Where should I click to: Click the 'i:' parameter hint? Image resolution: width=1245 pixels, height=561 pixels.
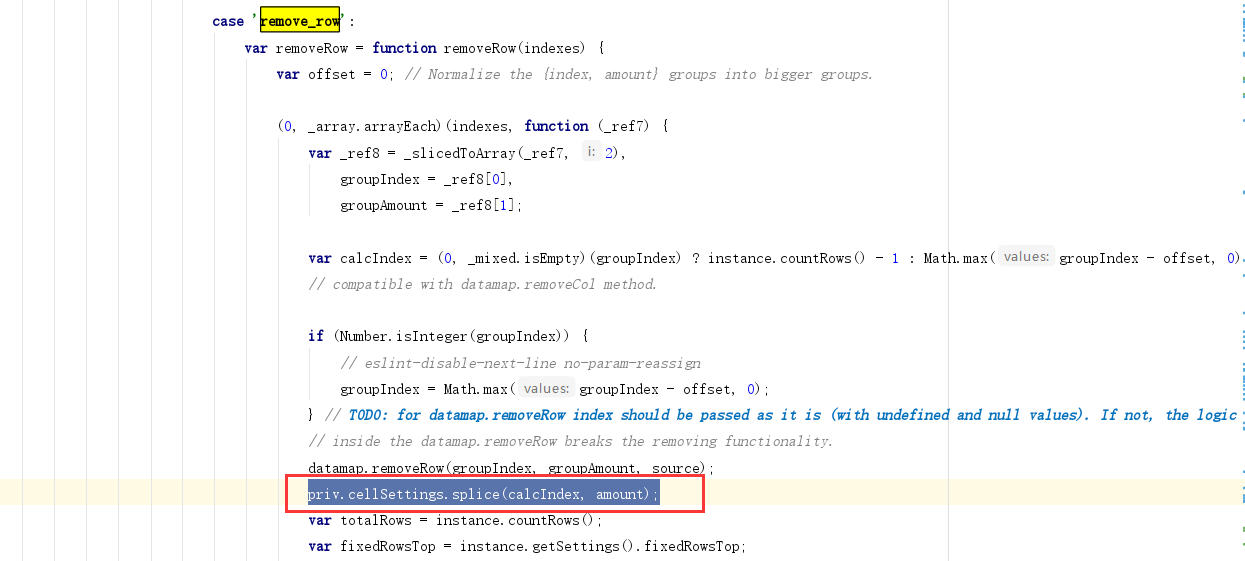click(x=590, y=152)
